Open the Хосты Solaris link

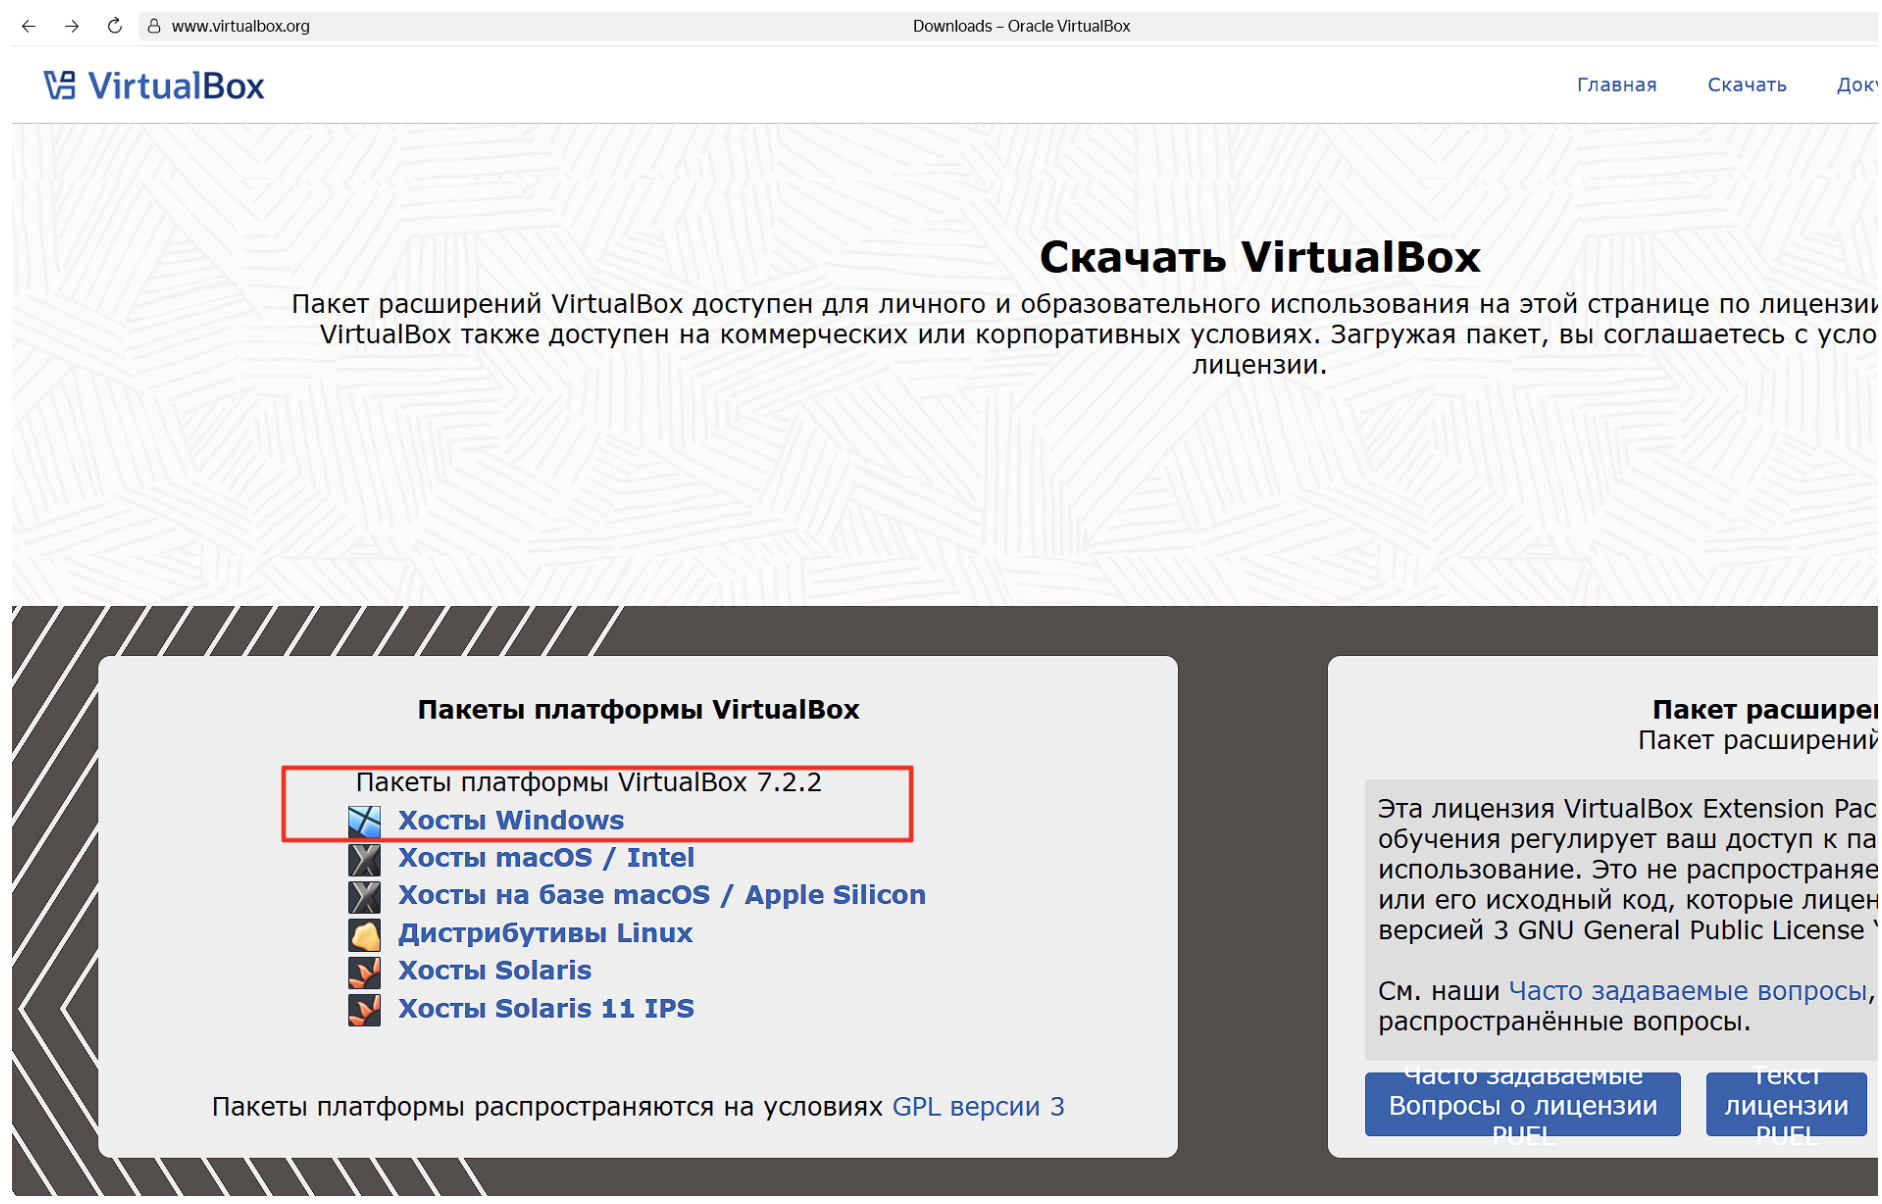[x=495, y=971]
